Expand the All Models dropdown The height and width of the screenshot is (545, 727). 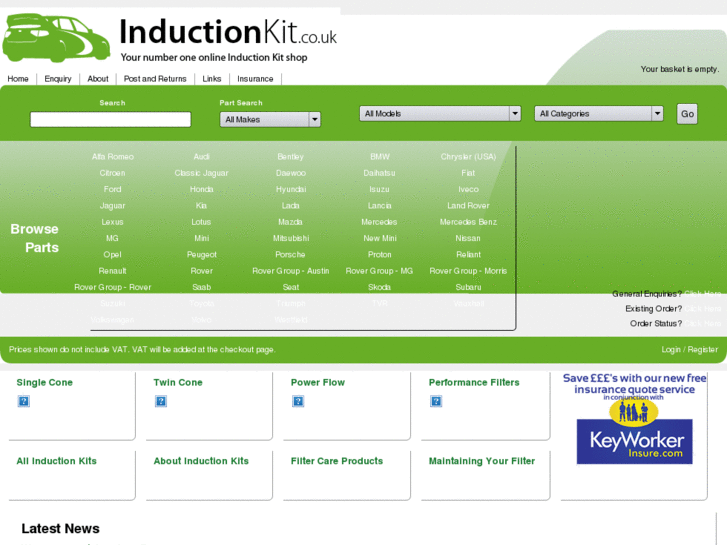pos(440,114)
